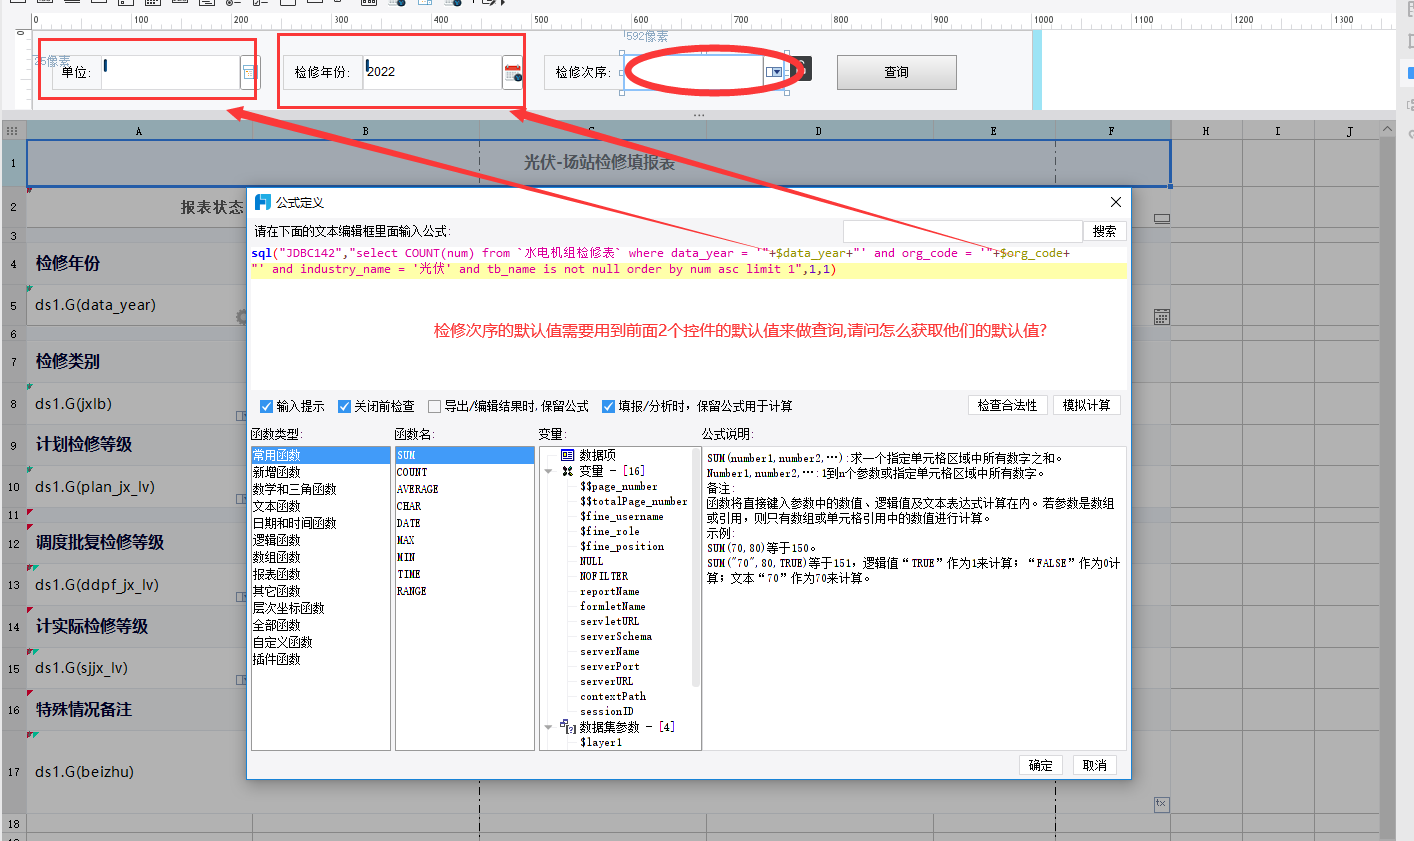This screenshot has width=1414, height=841.
Task: Select $$totalPage_number variable
Action: [x=633, y=501]
